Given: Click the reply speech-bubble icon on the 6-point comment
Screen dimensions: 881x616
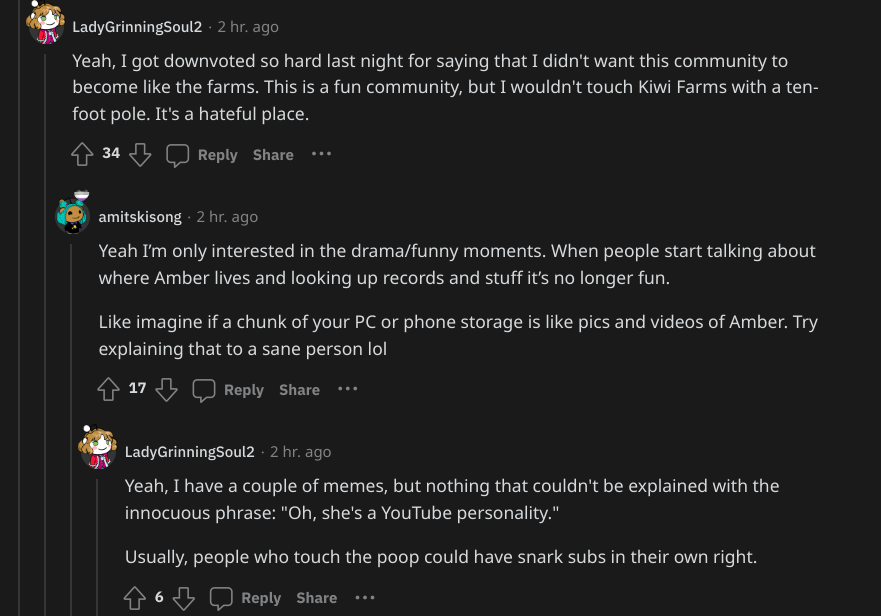Looking at the screenshot, I should (221, 598).
